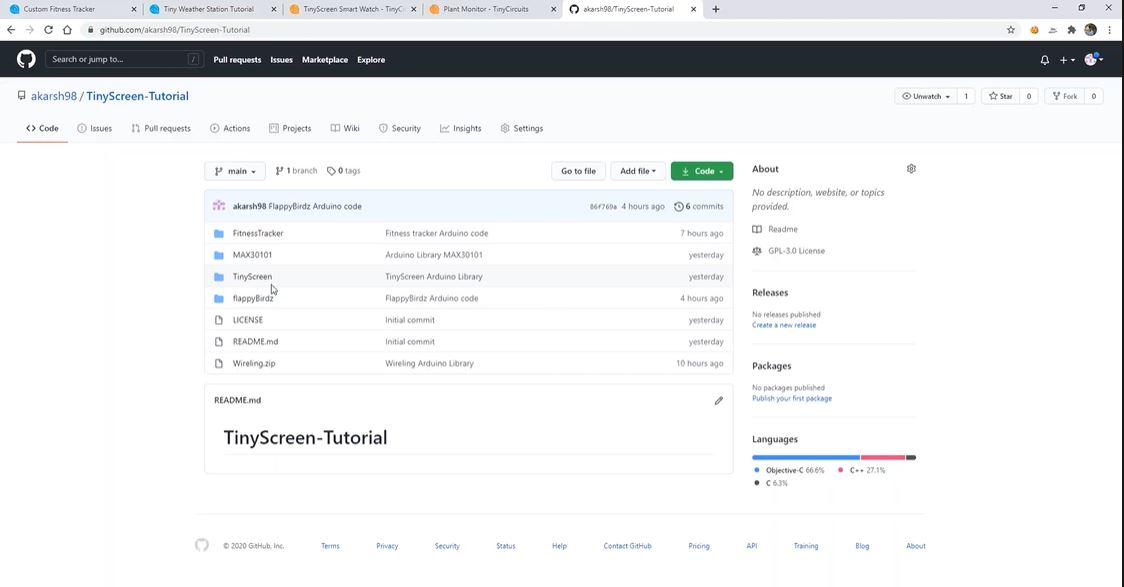This screenshot has height=587, width=1124.
Task: Focus the Search or jump to field
Action: pyautogui.click(x=124, y=59)
